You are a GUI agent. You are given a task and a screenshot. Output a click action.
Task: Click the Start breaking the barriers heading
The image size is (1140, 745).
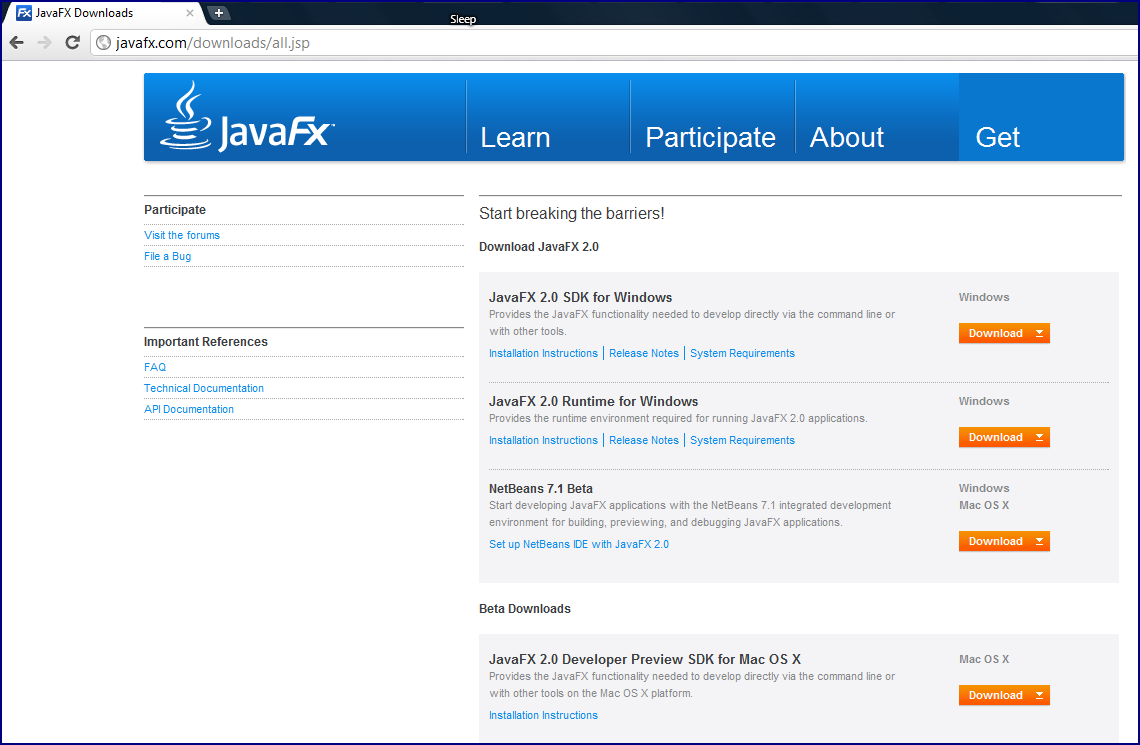coord(571,214)
